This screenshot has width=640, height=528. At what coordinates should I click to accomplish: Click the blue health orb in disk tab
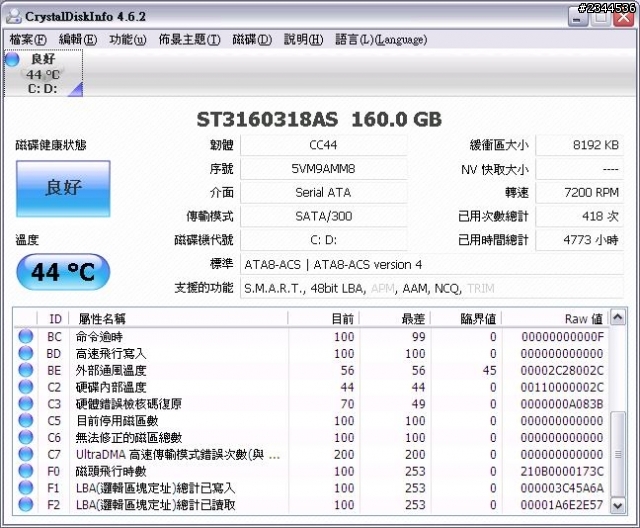(12, 59)
